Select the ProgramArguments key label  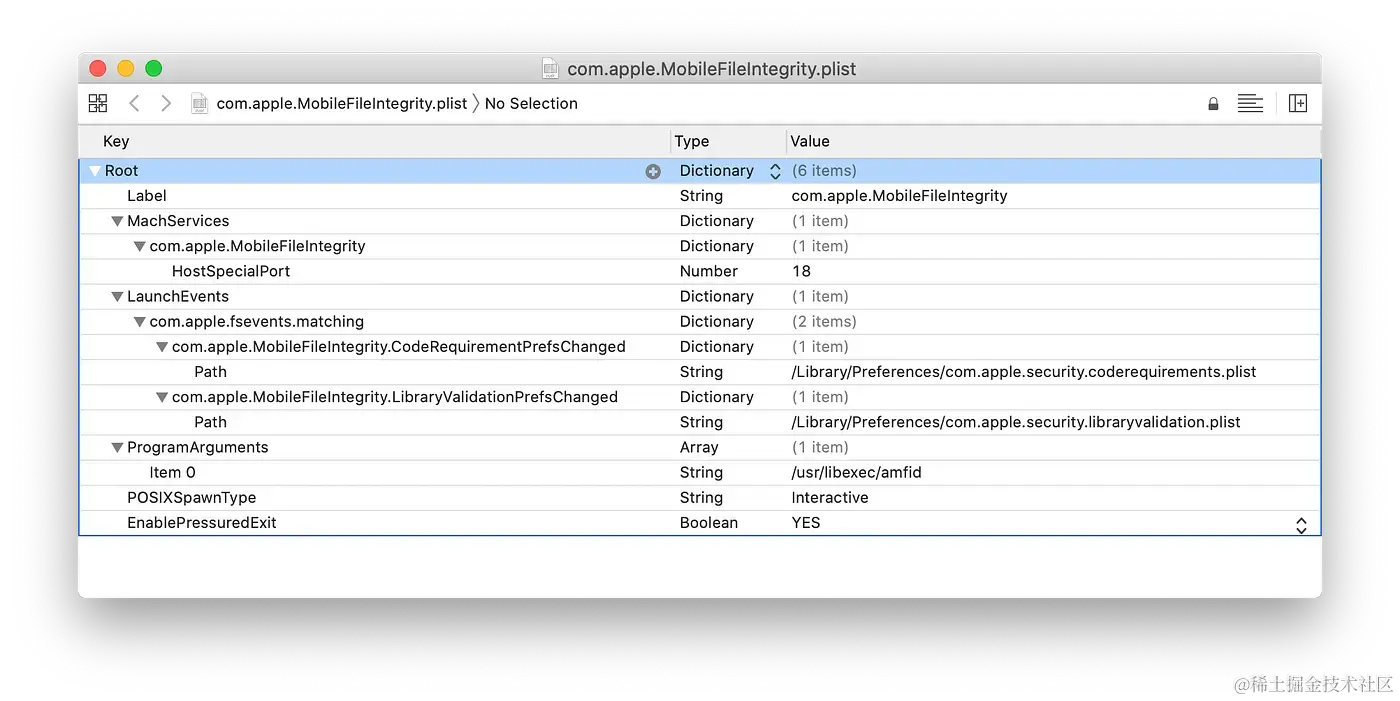tap(198, 448)
